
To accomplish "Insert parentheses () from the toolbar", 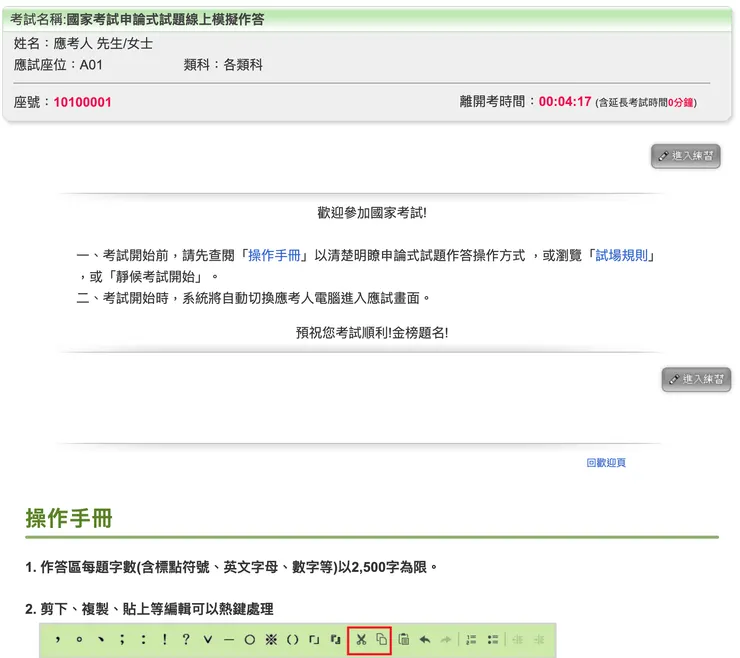I will click(x=293, y=640).
